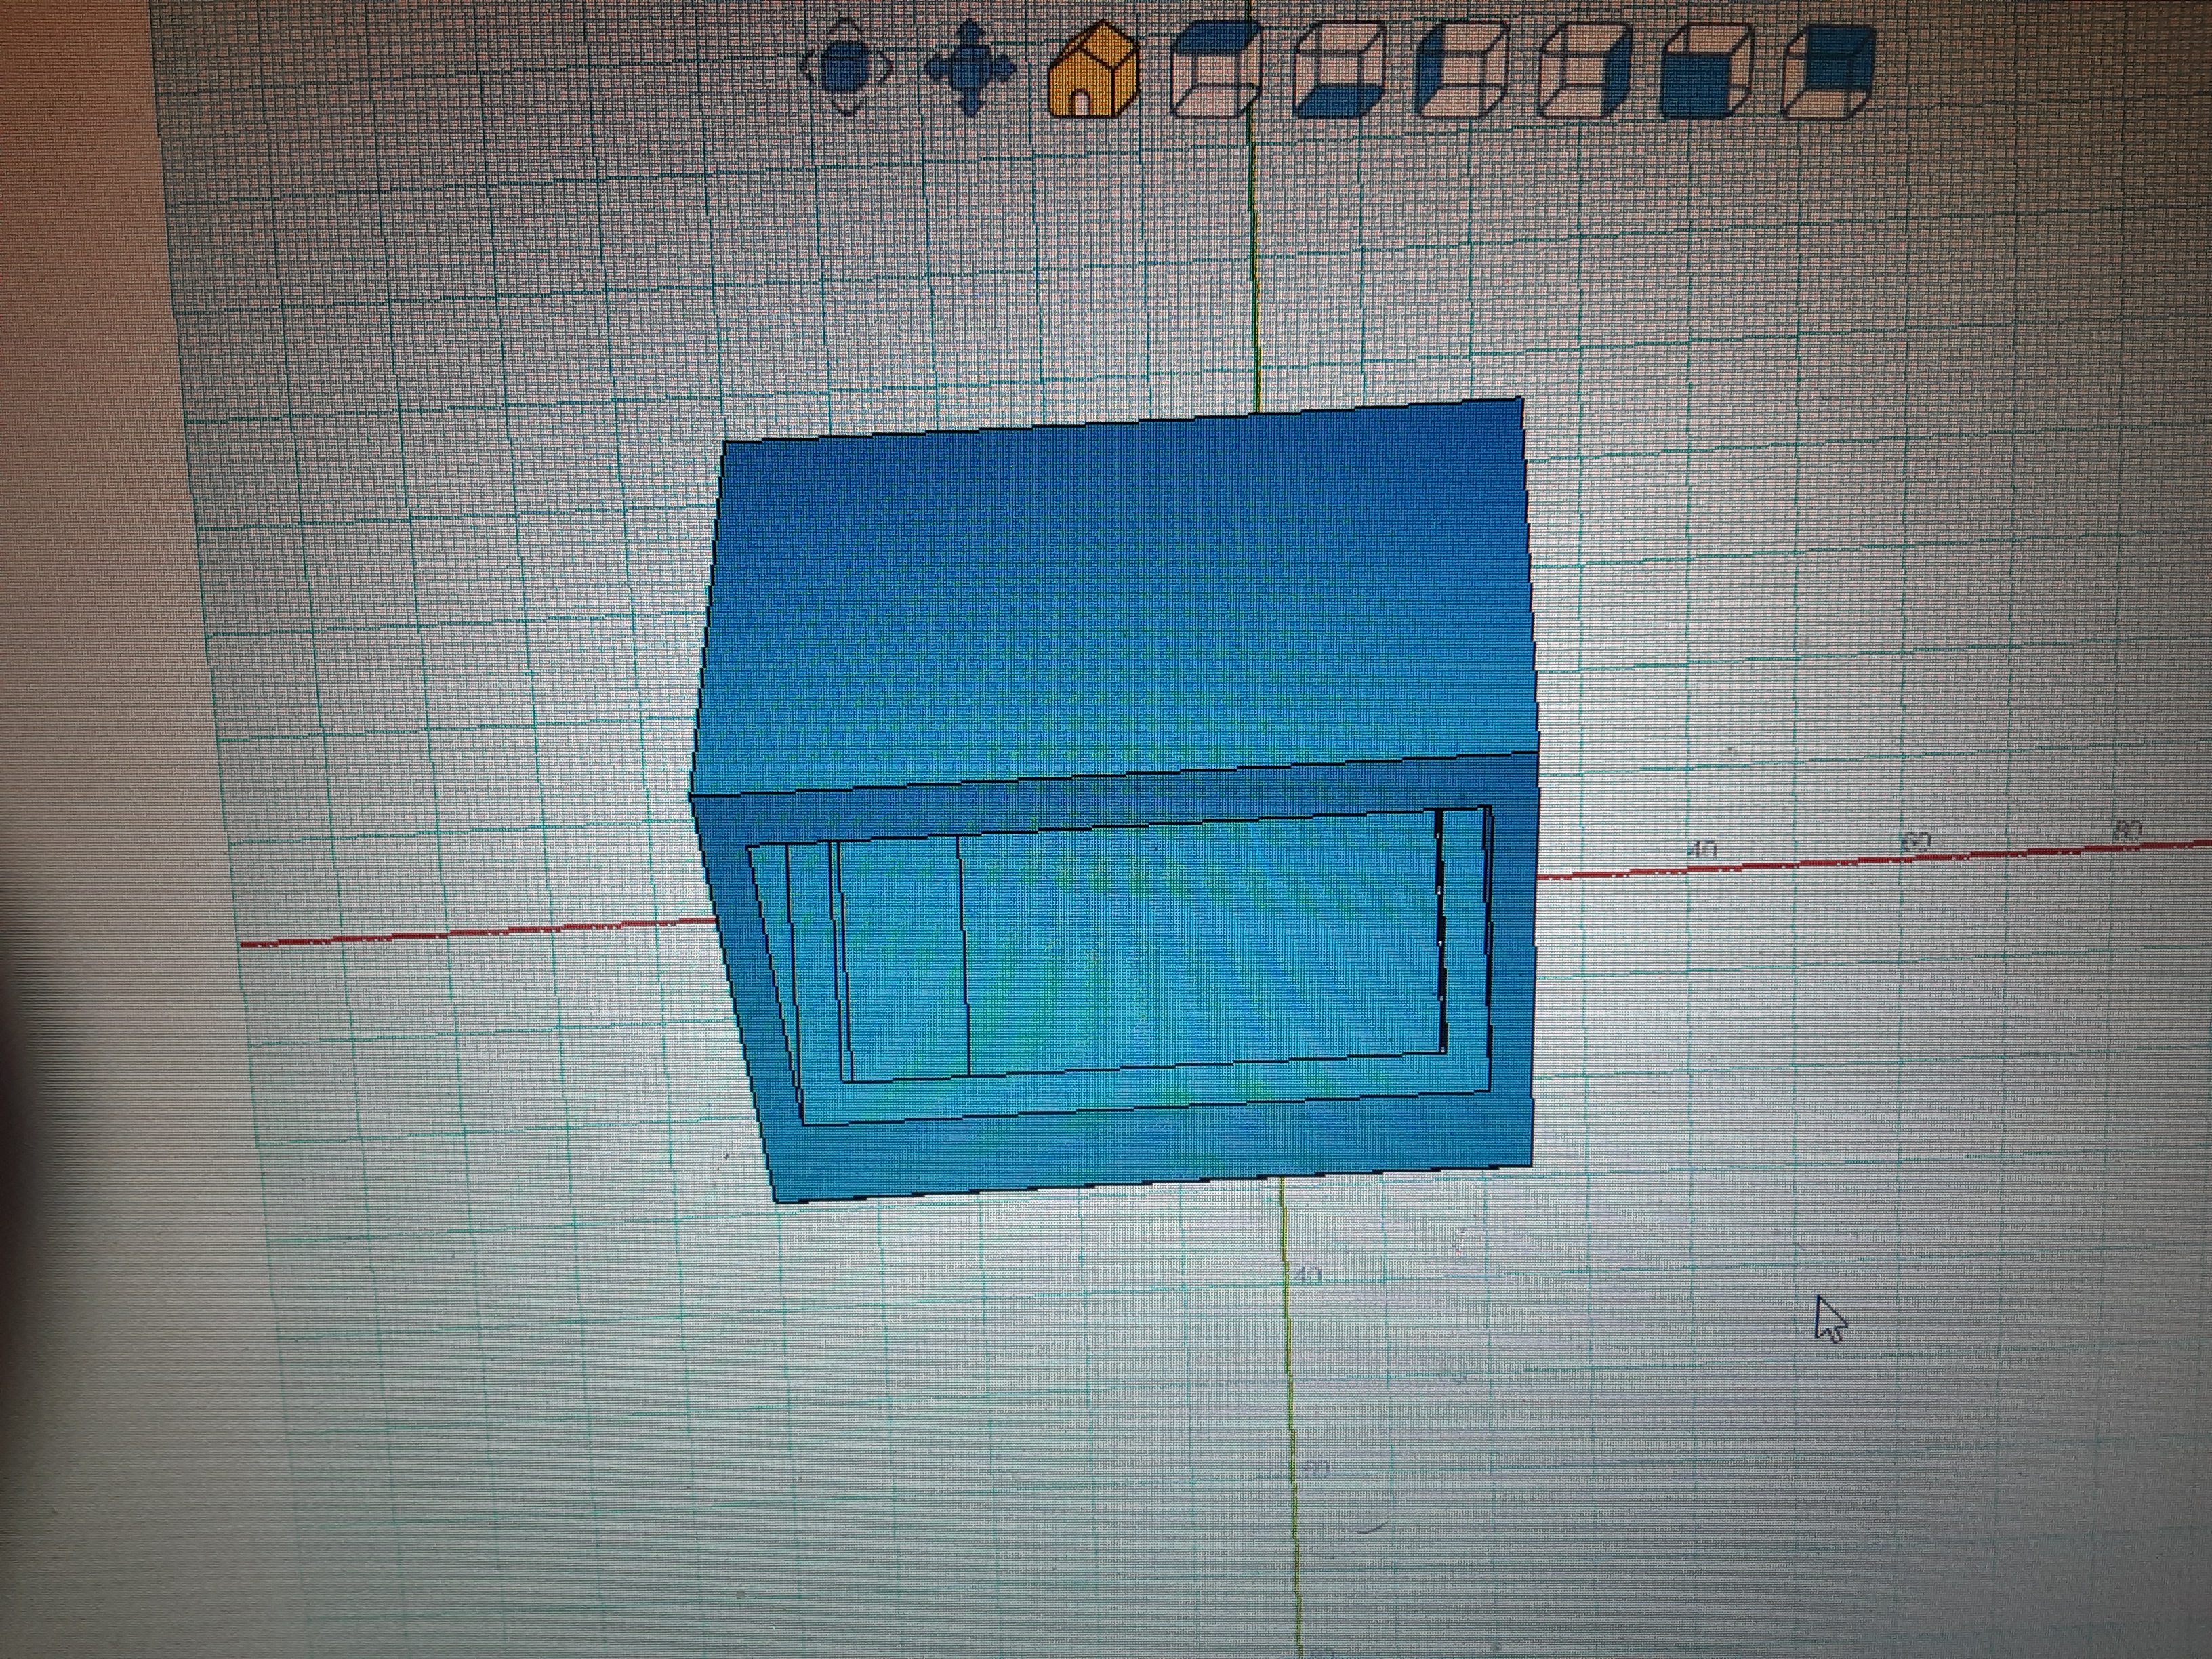
Task: Select the pan move-arrows tool
Action: [x=969, y=68]
